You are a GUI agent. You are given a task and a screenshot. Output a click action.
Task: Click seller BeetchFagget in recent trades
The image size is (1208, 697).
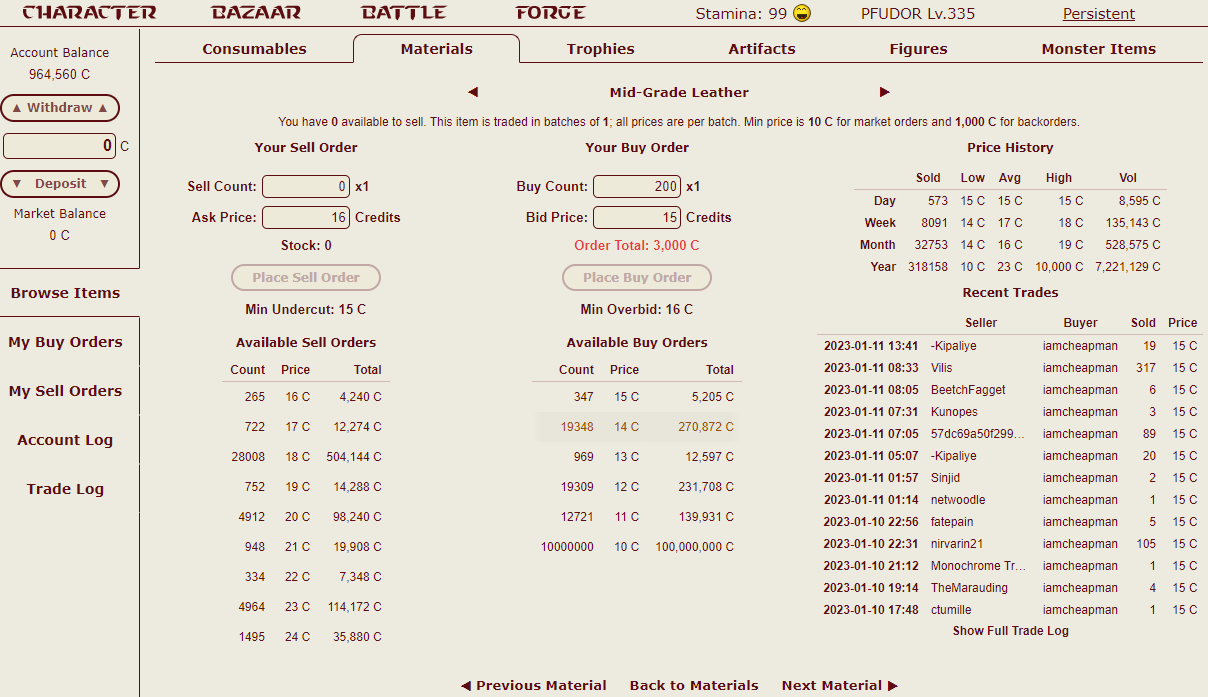pyautogui.click(x=968, y=390)
